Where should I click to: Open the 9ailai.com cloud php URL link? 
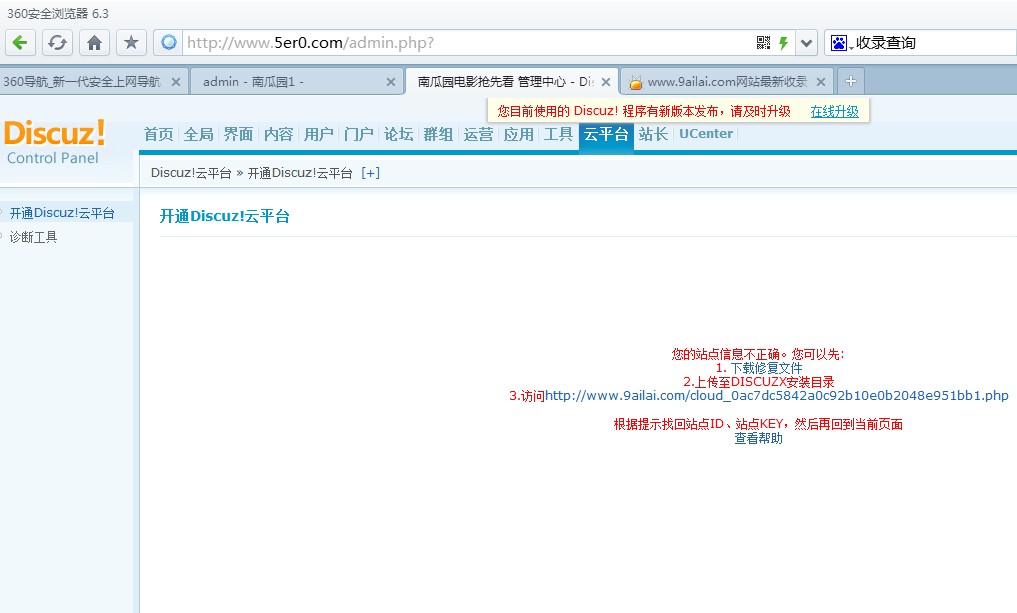(x=777, y=396)
